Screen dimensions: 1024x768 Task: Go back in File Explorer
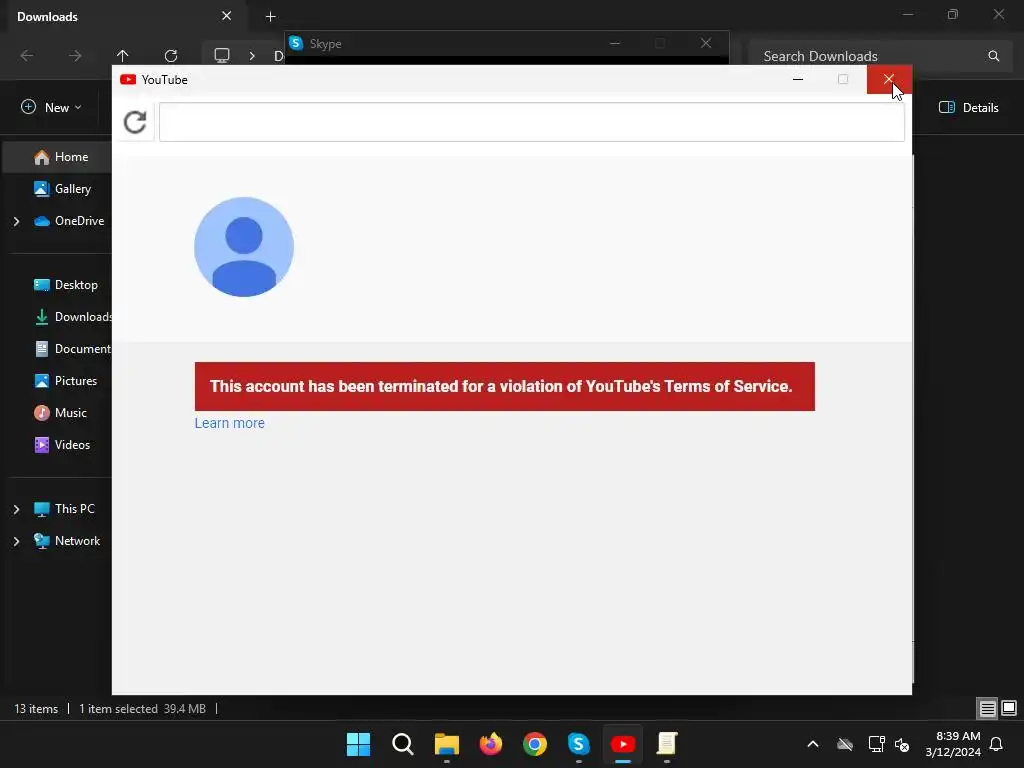click(27, 56)
